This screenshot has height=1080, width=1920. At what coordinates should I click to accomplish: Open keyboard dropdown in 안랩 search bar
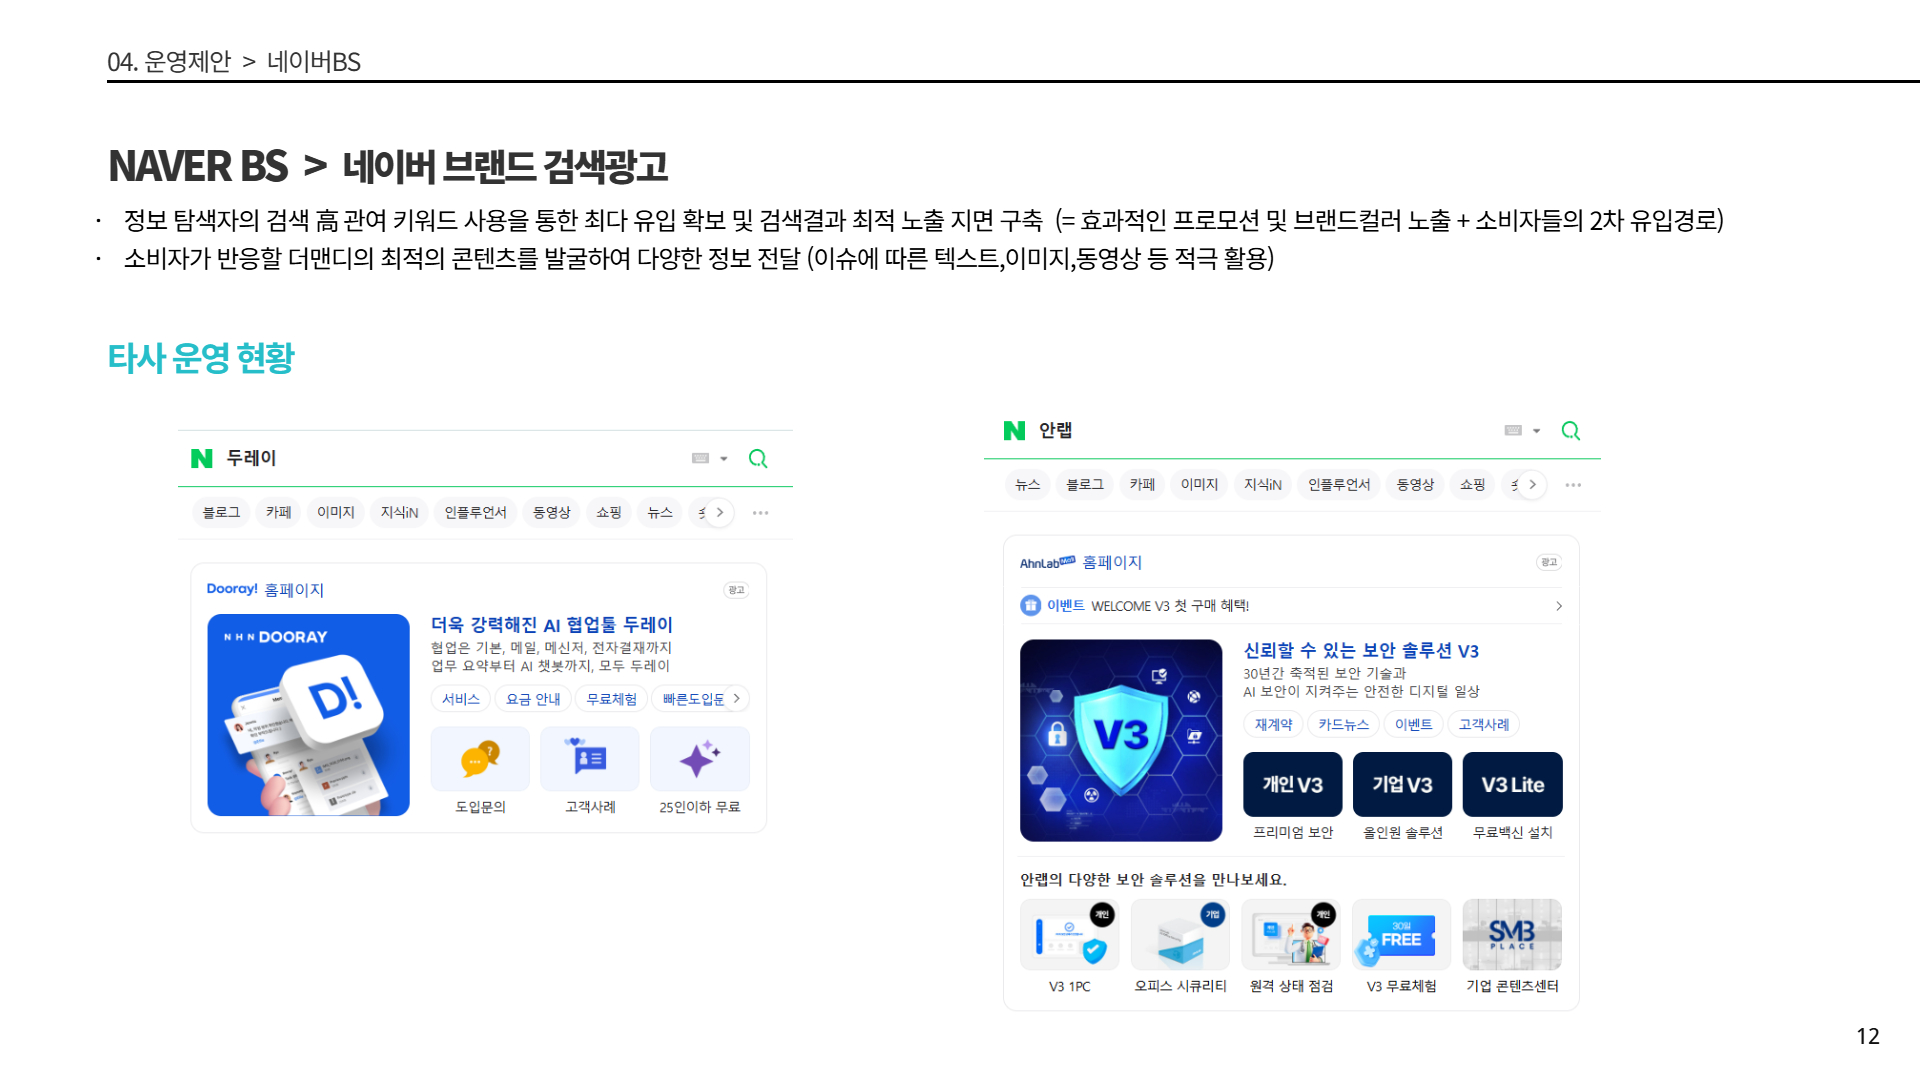click(x=1537, y=431)
